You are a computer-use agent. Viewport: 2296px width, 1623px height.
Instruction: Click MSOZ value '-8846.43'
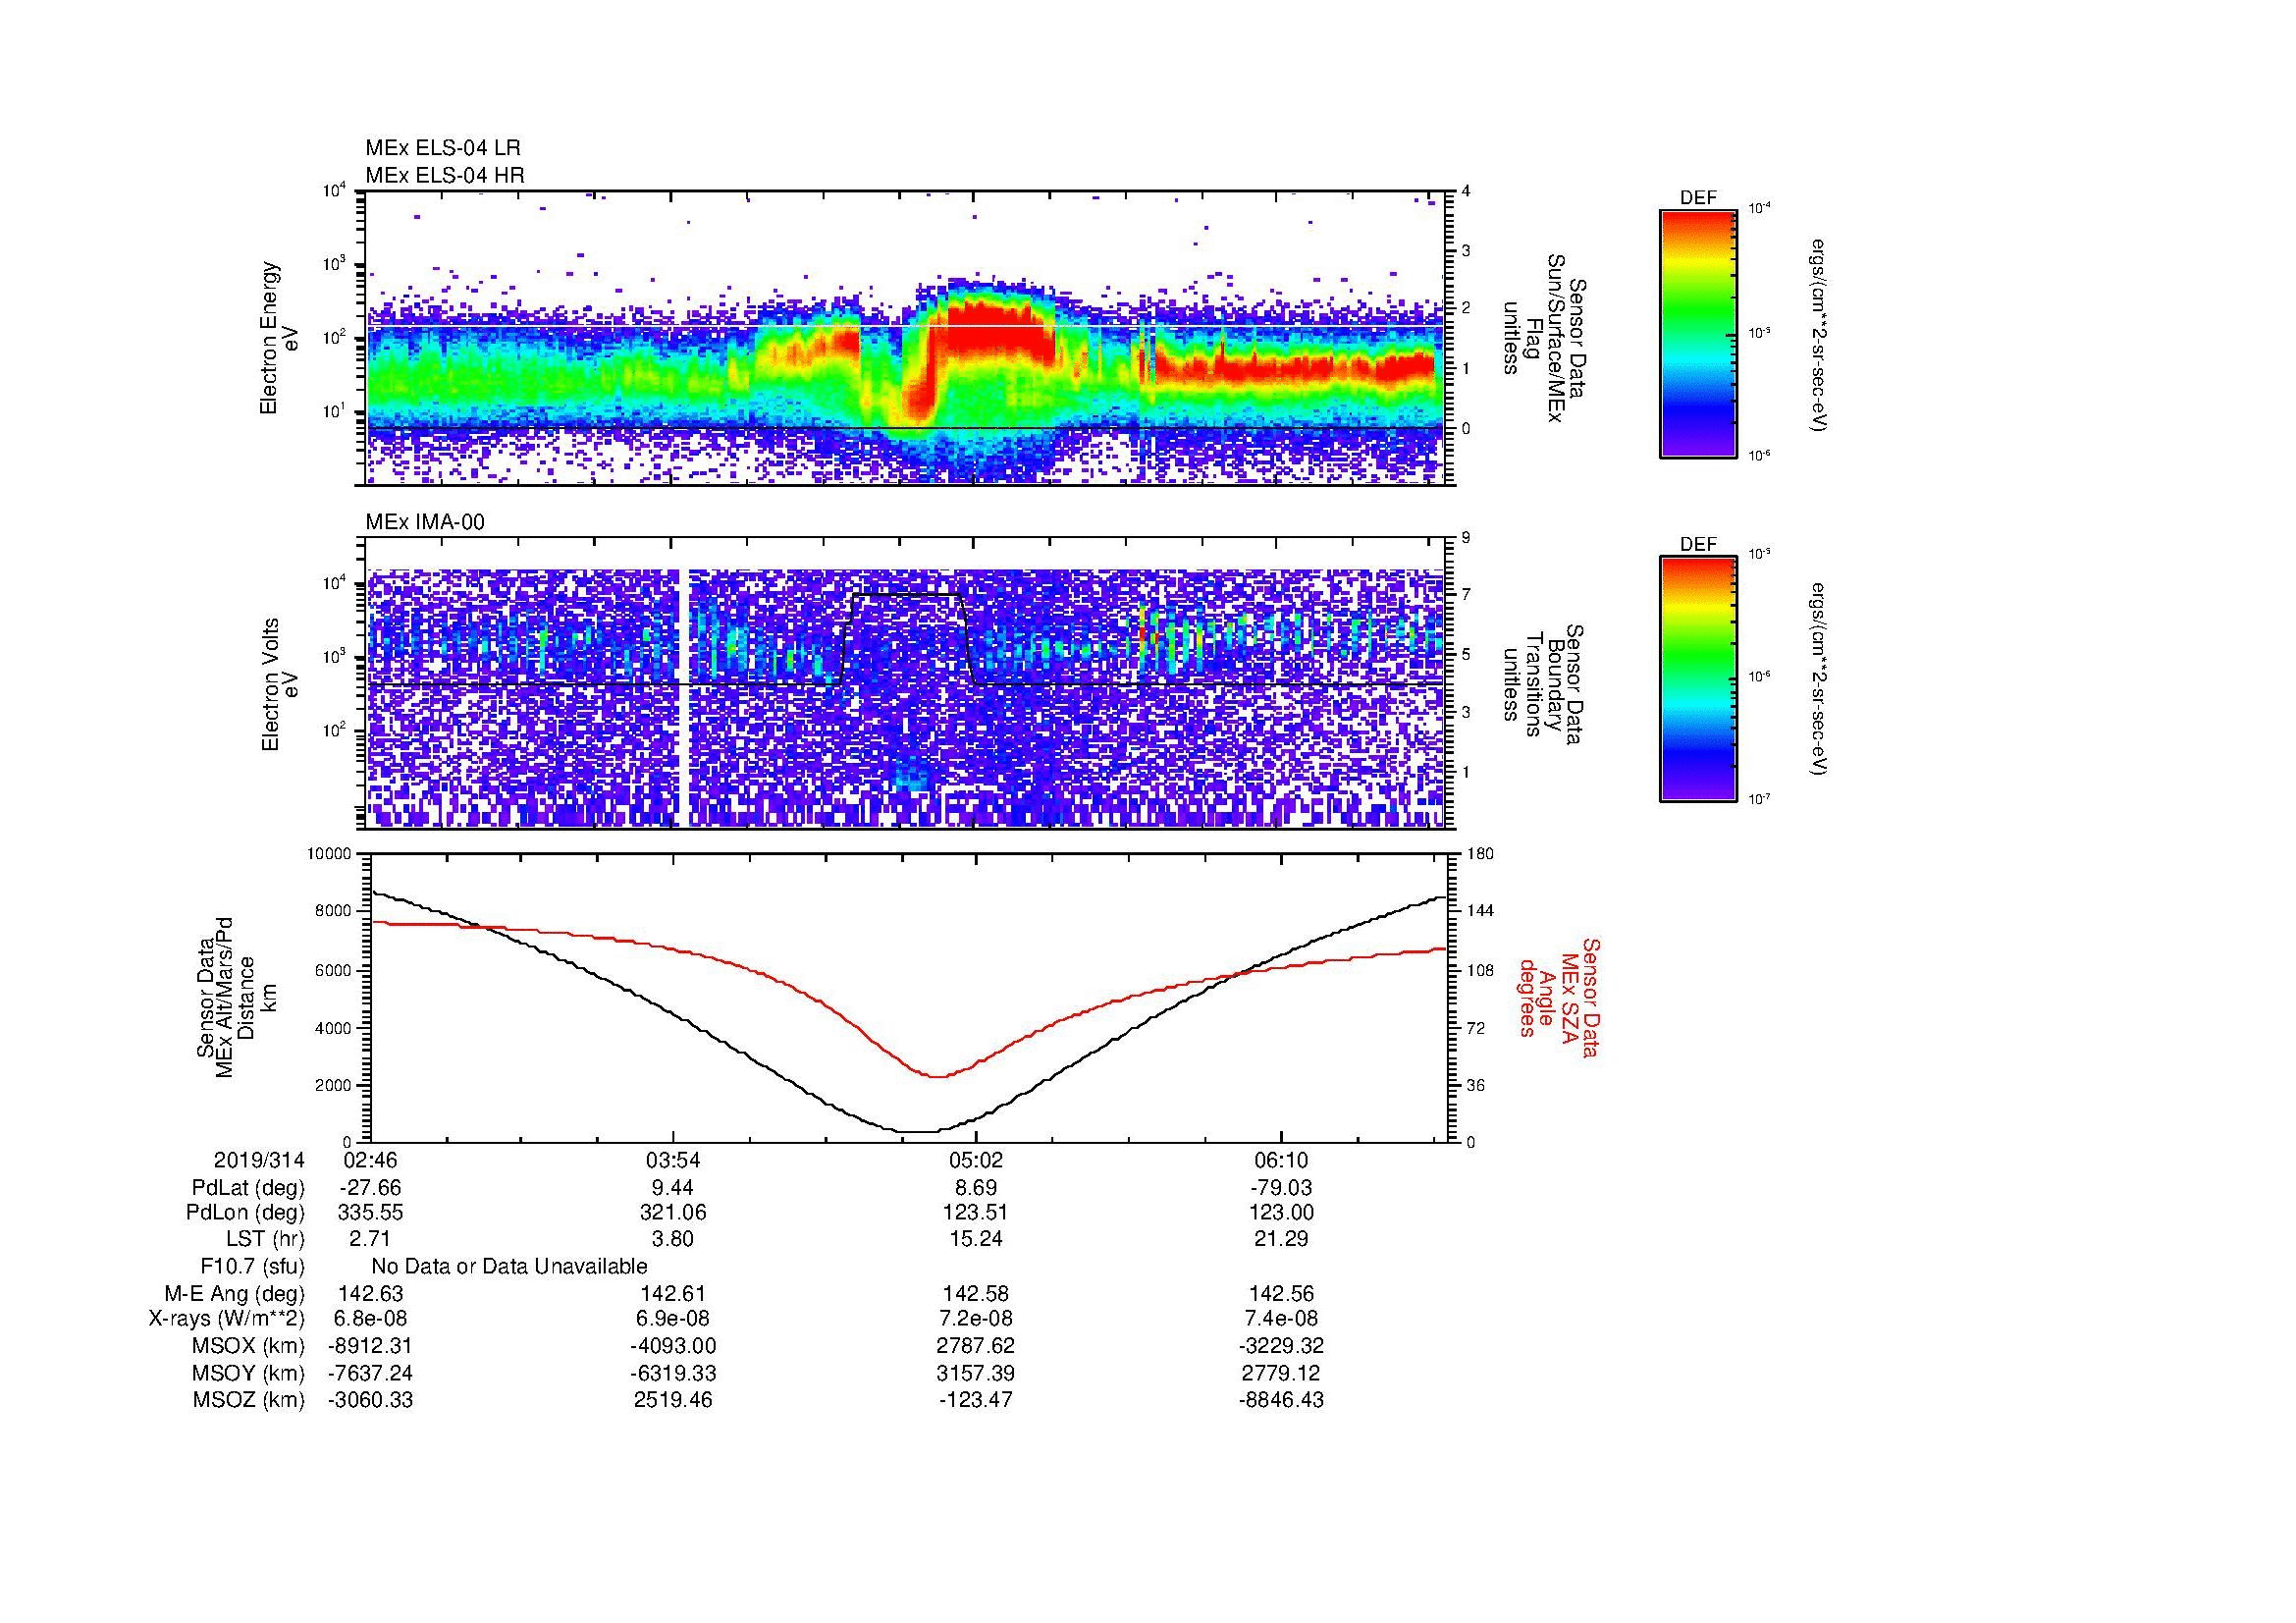tap(1281, 1400)
